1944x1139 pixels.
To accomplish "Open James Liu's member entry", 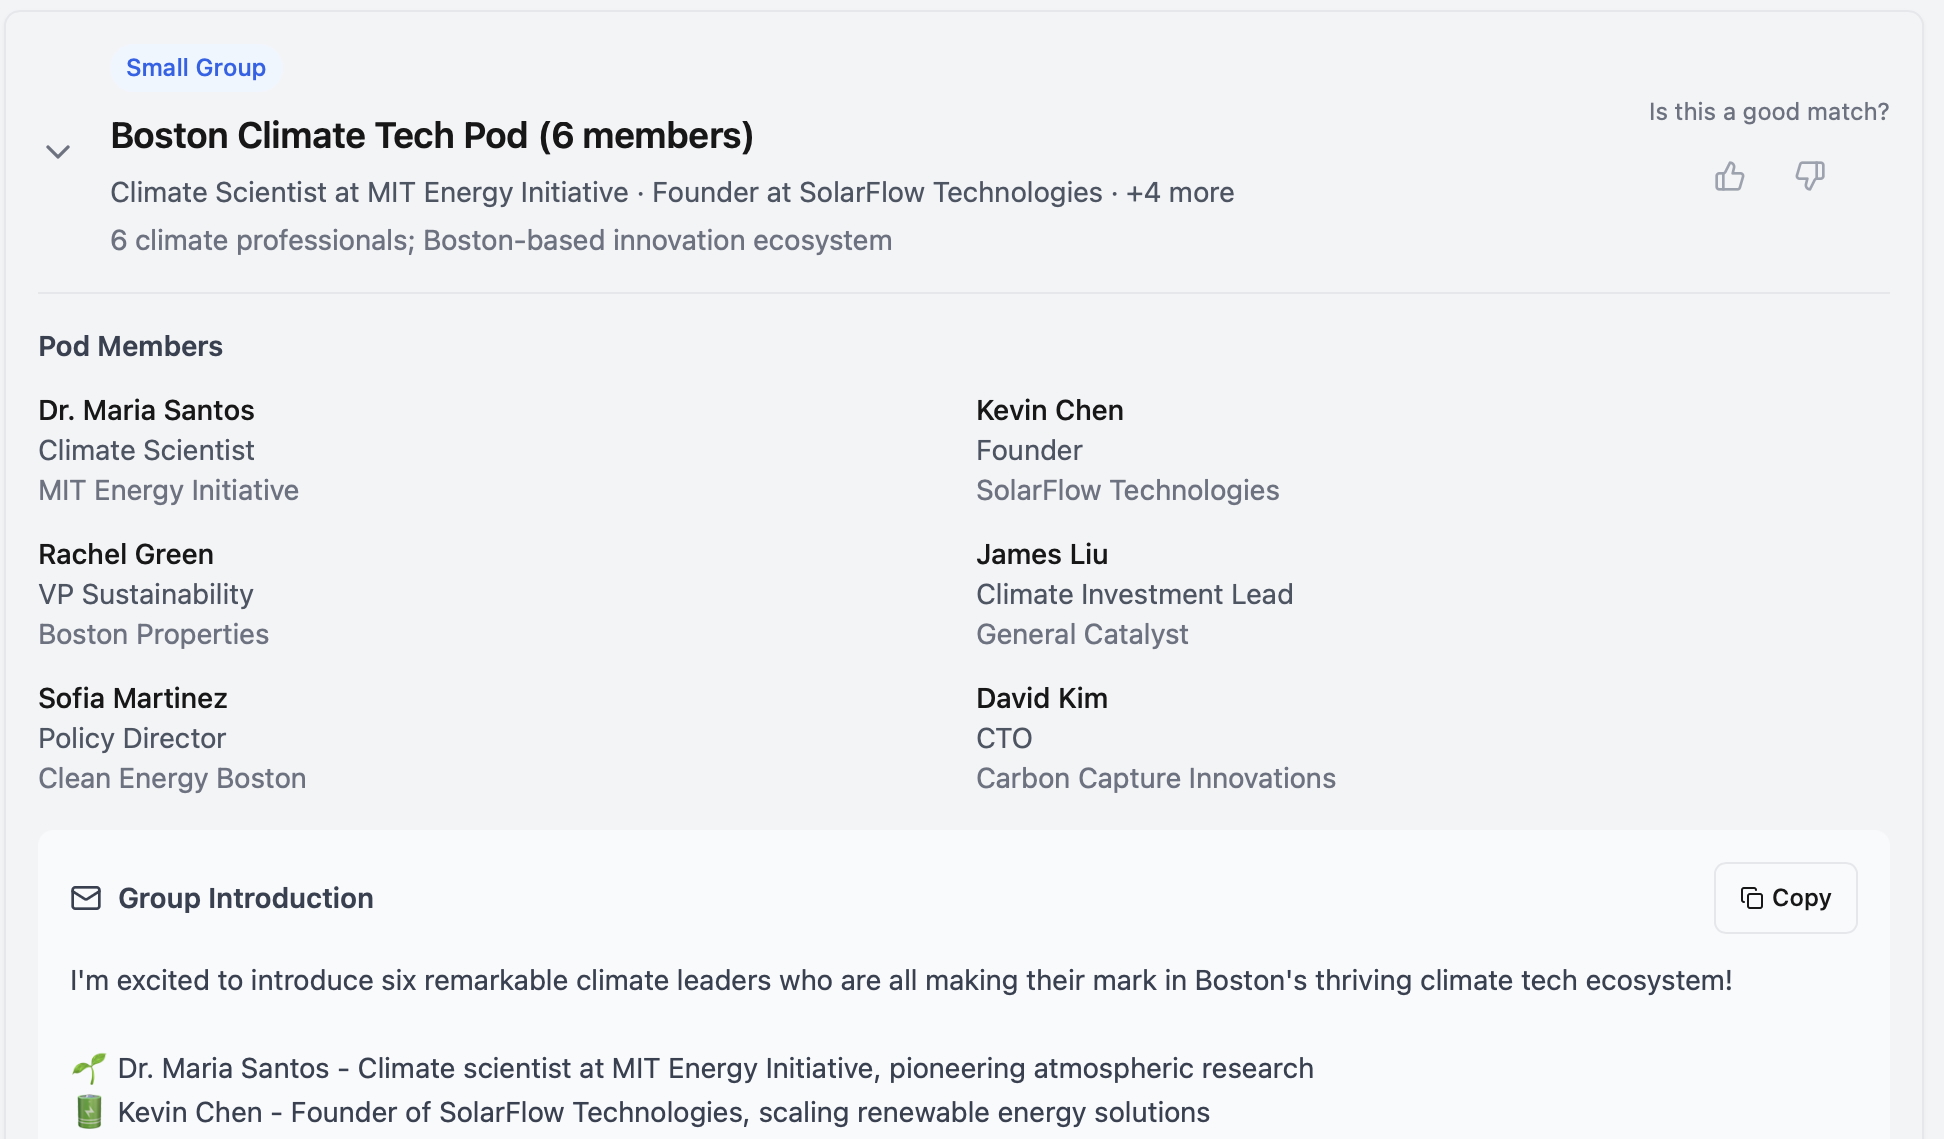I will click(1041, 554).
